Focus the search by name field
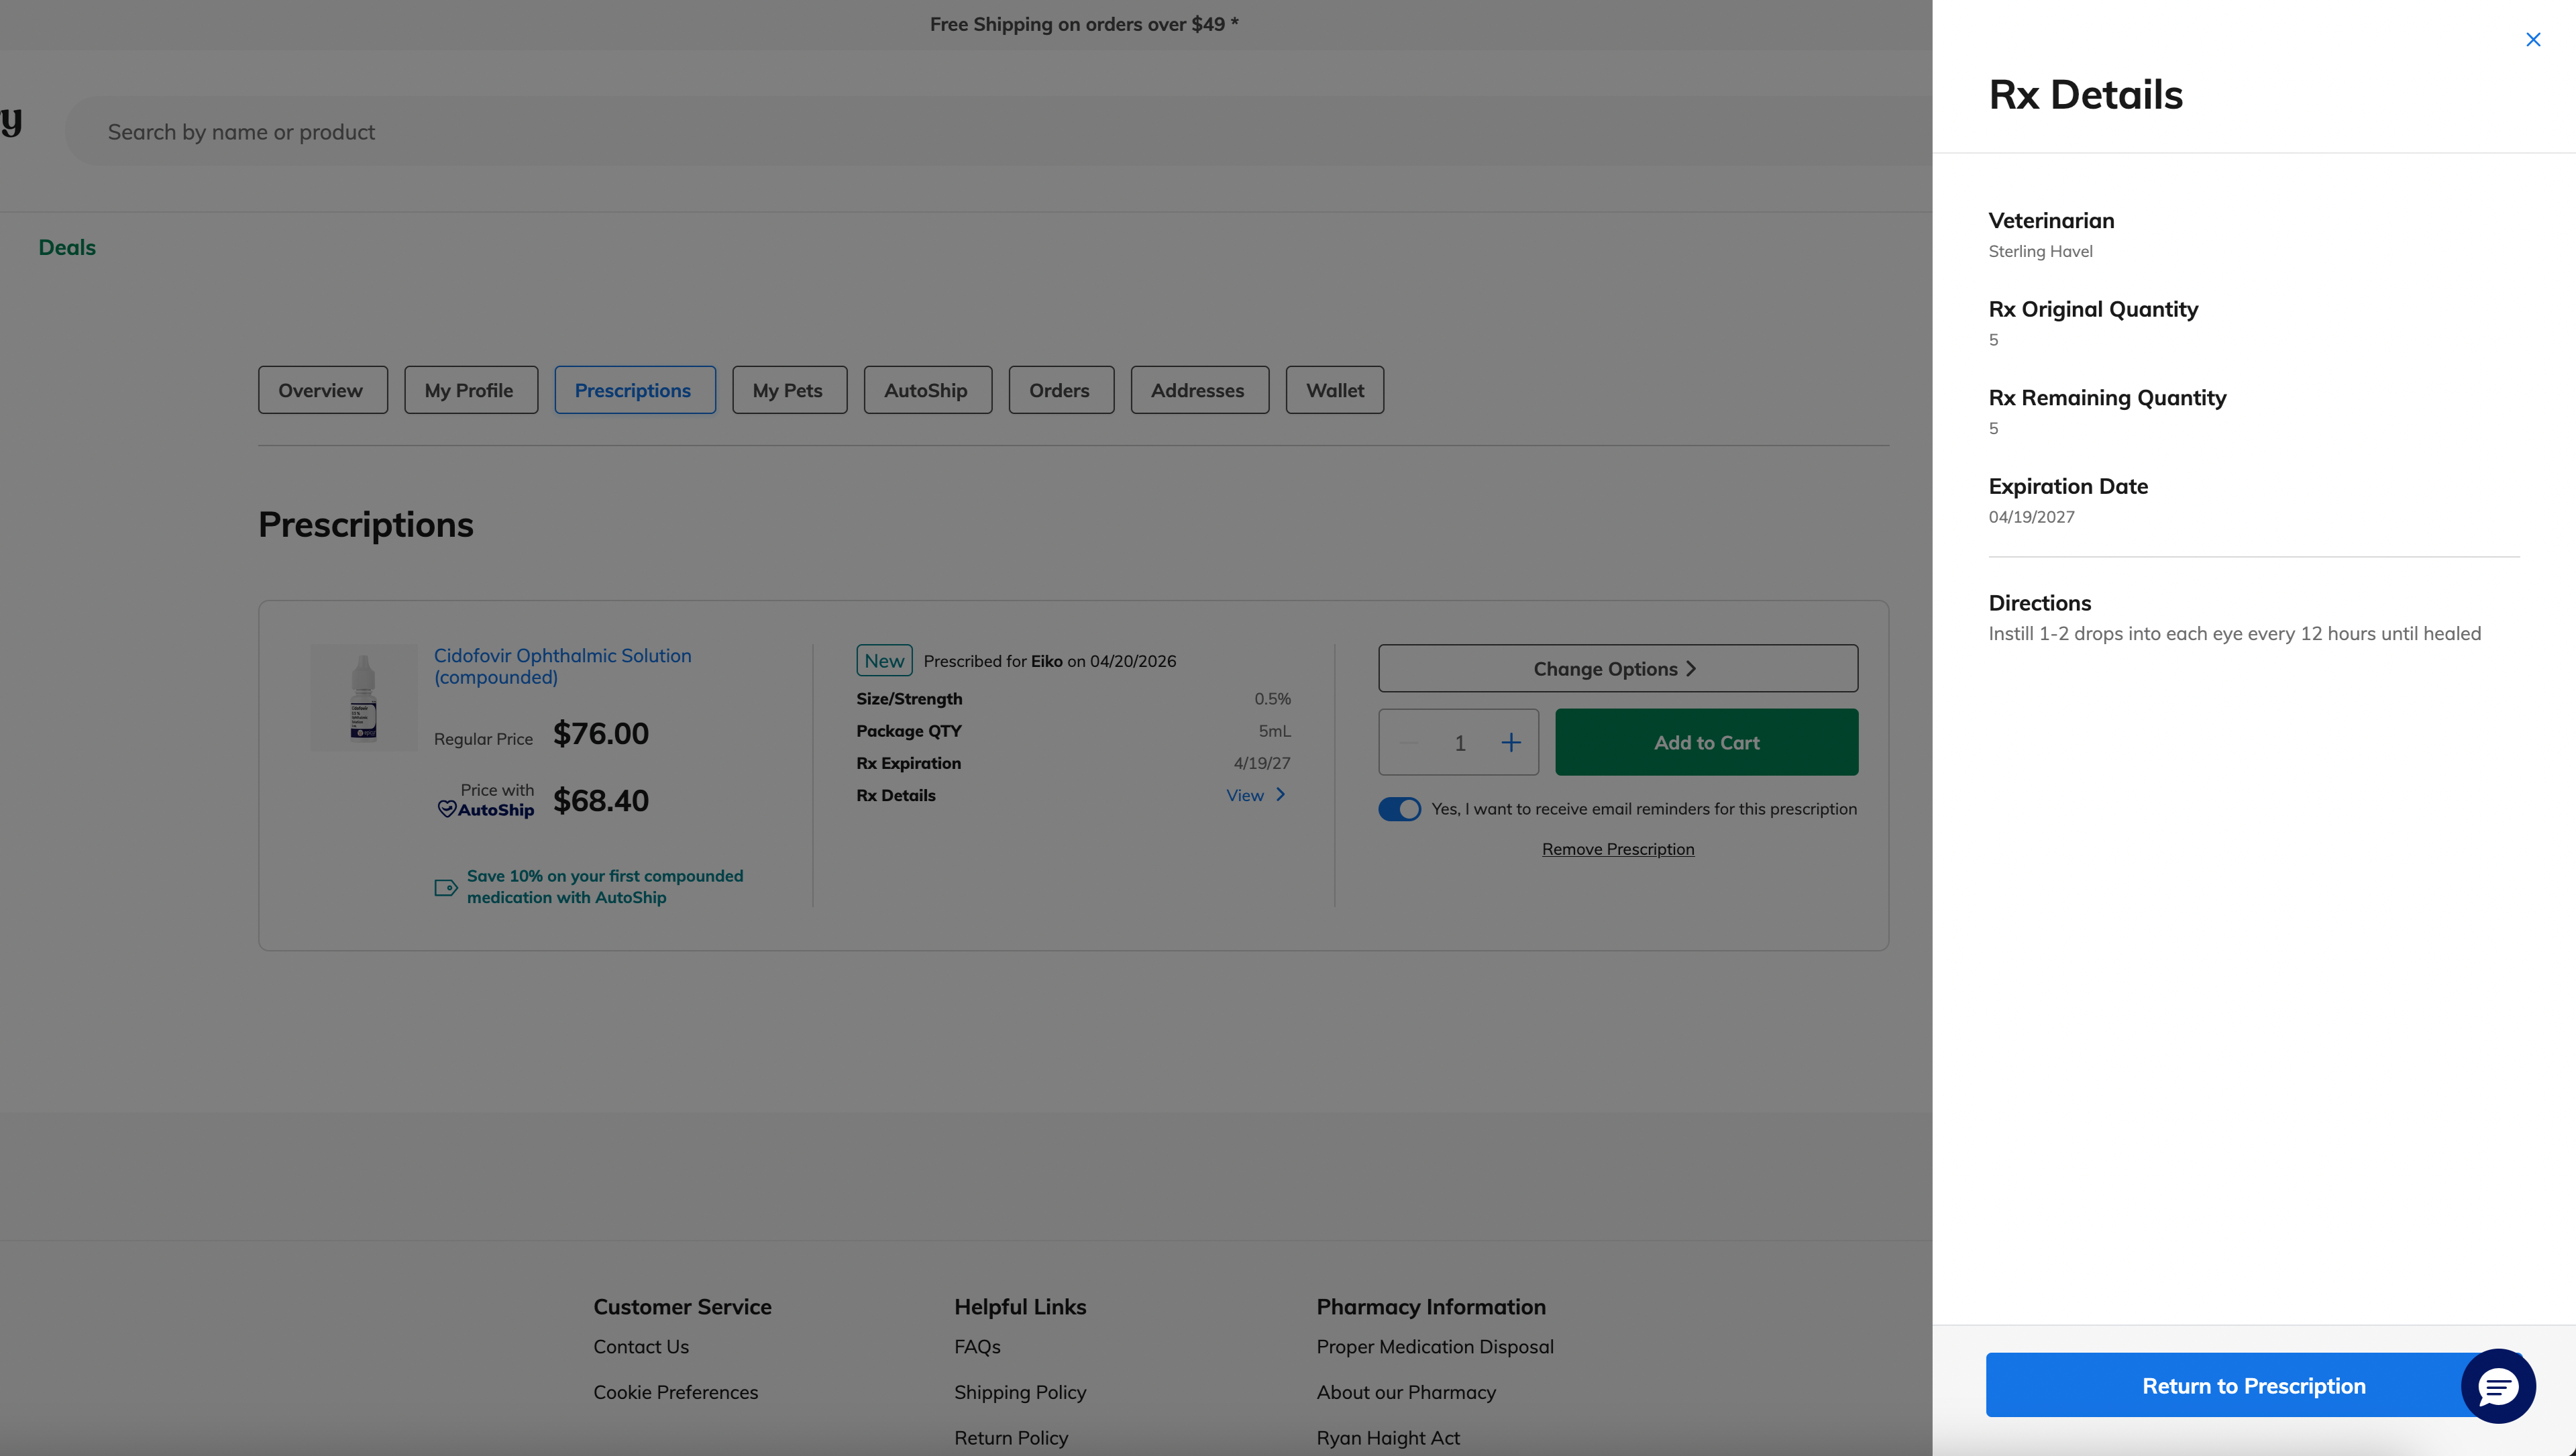Screen dimensions: 2576x1456 click(900, 132)
